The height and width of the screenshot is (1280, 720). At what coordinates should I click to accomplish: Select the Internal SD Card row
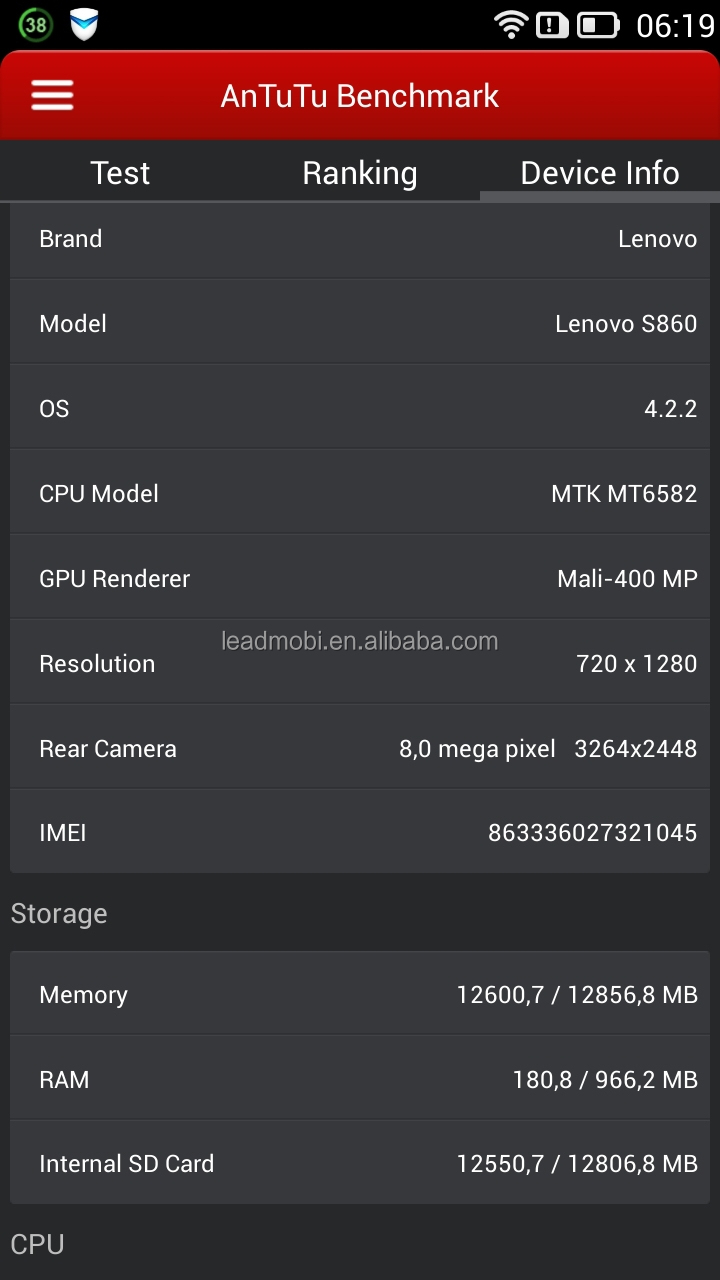(x=360, y=1163)
